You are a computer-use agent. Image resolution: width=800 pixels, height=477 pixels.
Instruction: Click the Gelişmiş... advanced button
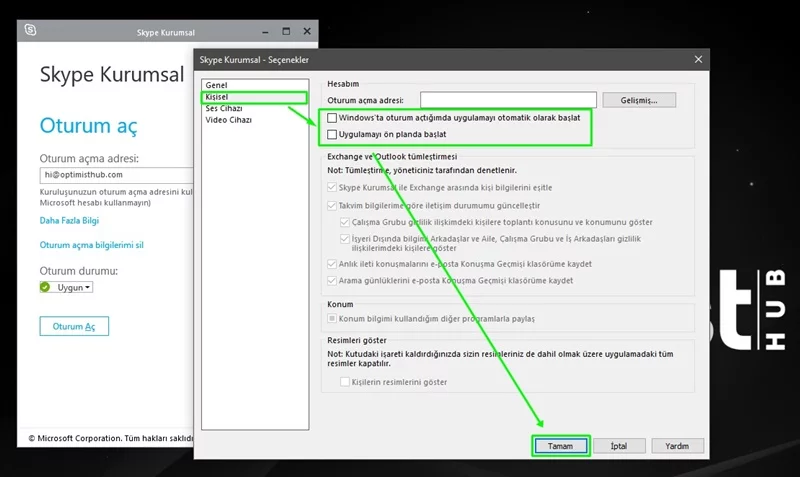tap(639, 100)
